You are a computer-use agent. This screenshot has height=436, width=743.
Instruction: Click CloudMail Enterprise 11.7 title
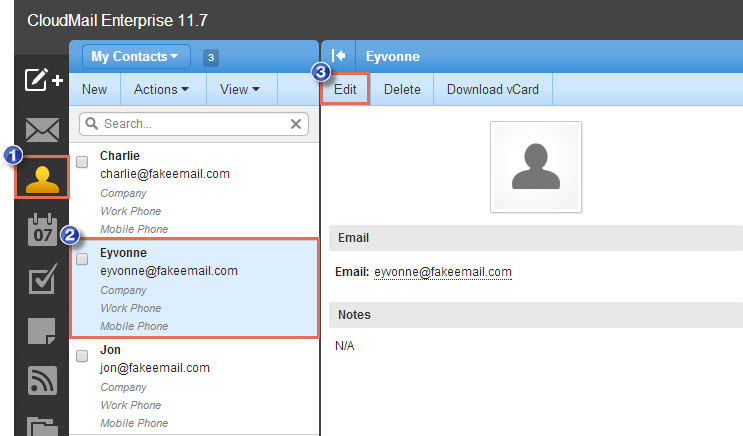coord(118,20)
